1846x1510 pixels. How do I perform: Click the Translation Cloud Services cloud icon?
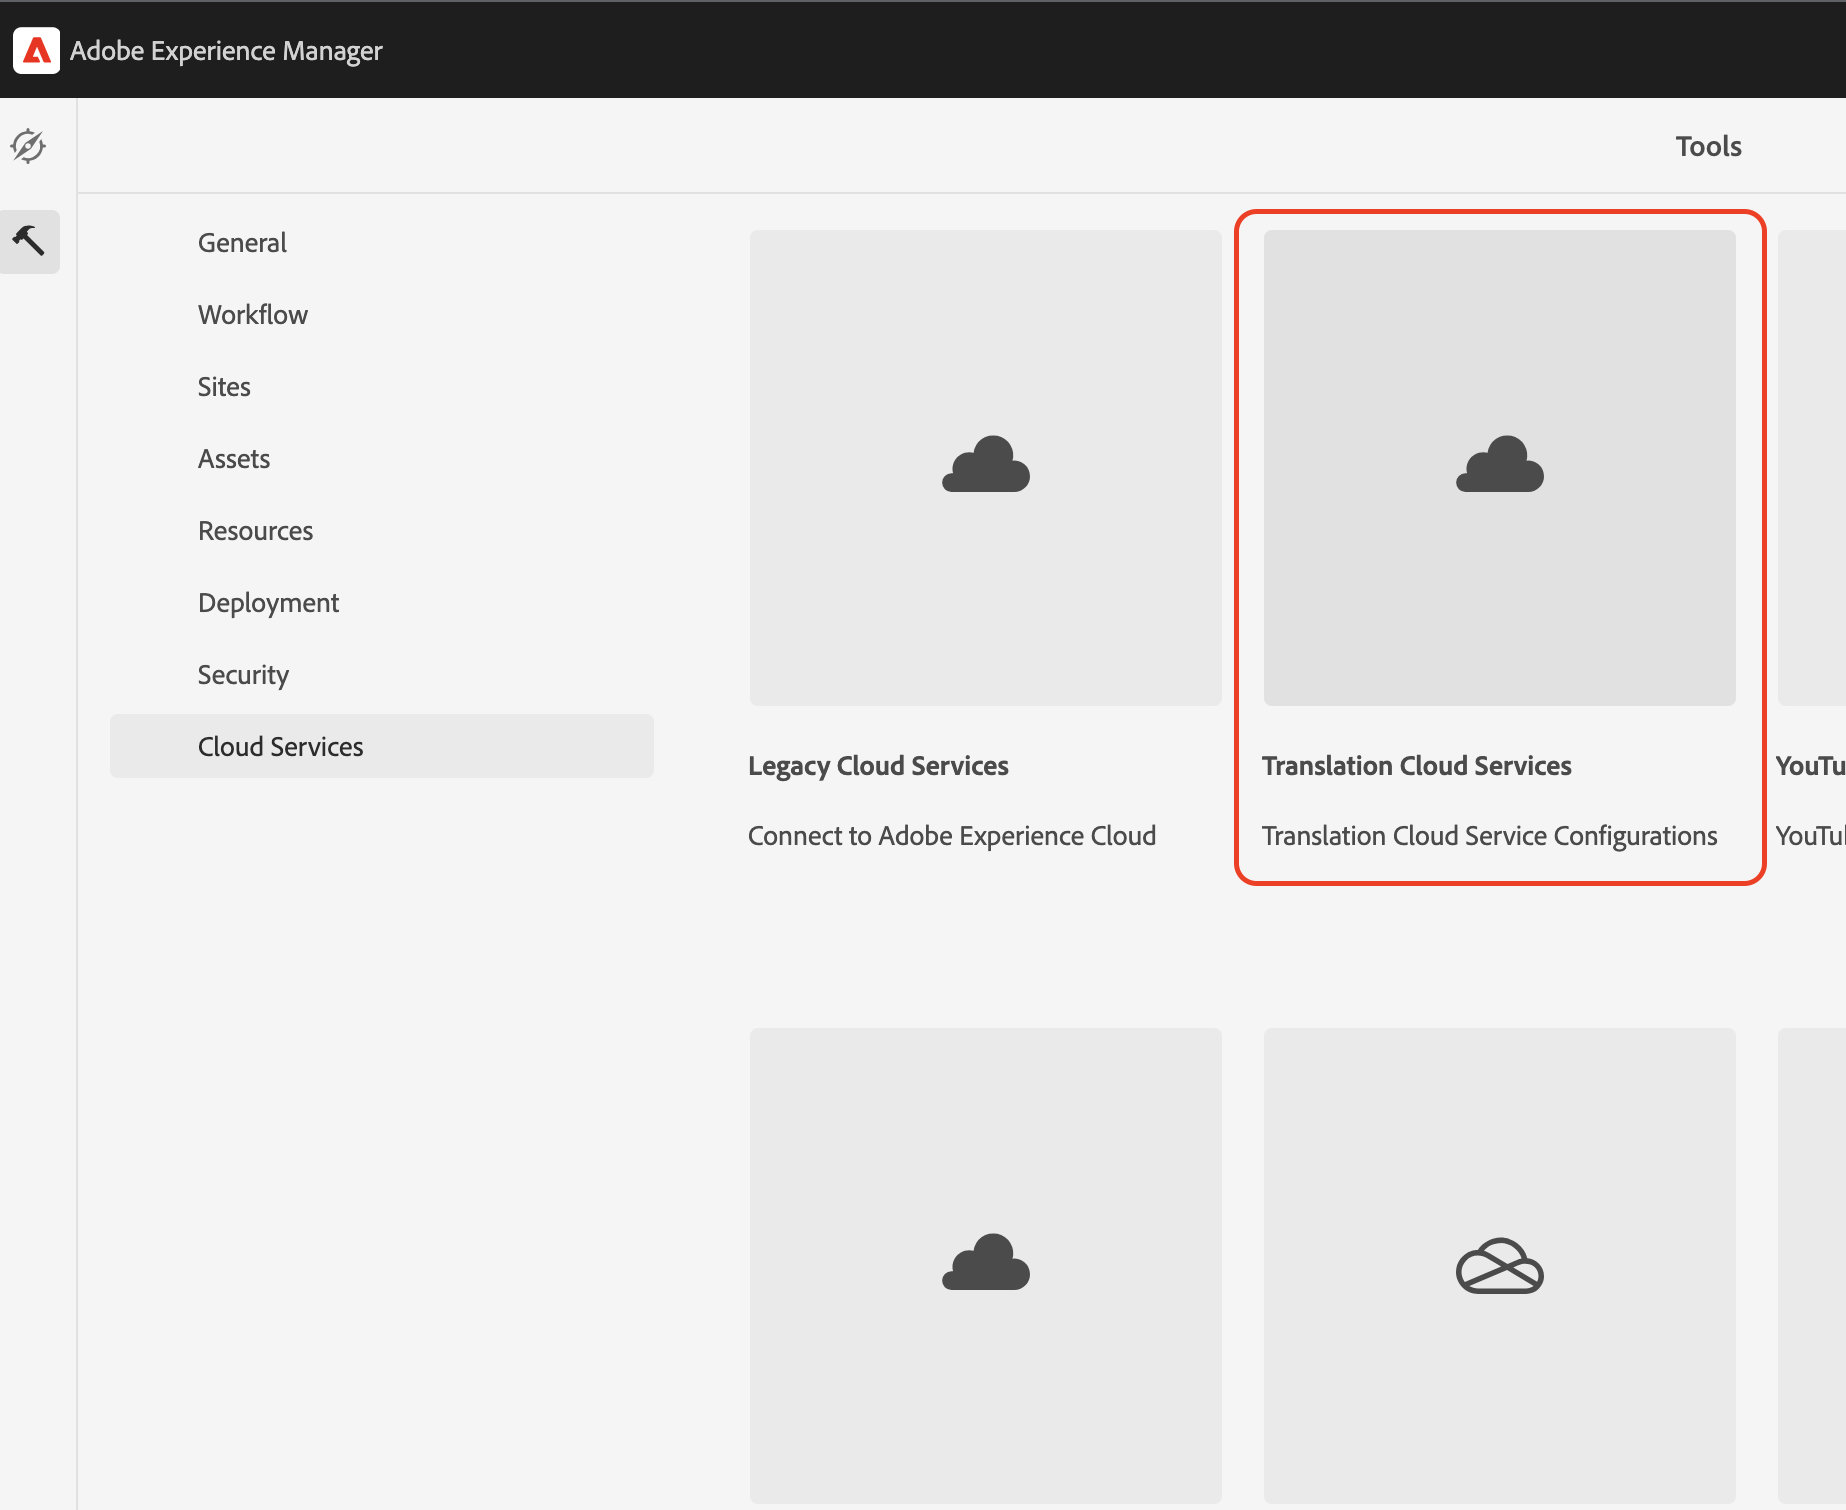coord(1500,465)
